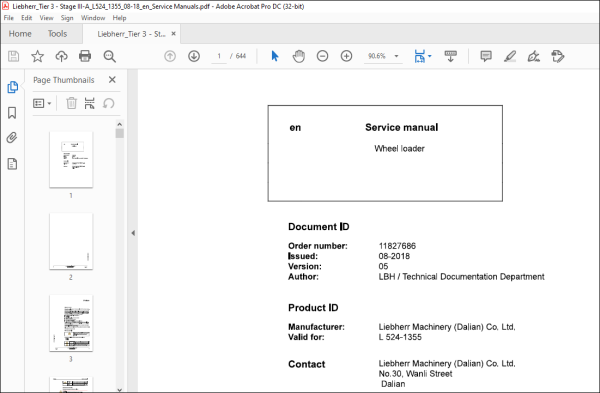
Task: Open the thumbnail options dropdown menu
Action: (x=42, y=103)
